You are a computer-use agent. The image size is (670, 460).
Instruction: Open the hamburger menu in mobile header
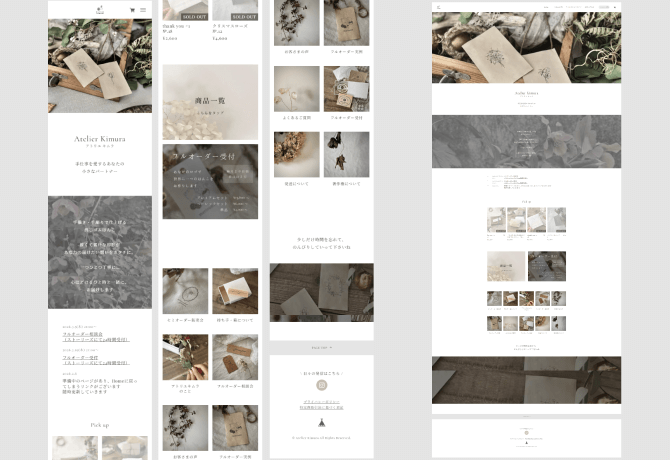[143, 9]
